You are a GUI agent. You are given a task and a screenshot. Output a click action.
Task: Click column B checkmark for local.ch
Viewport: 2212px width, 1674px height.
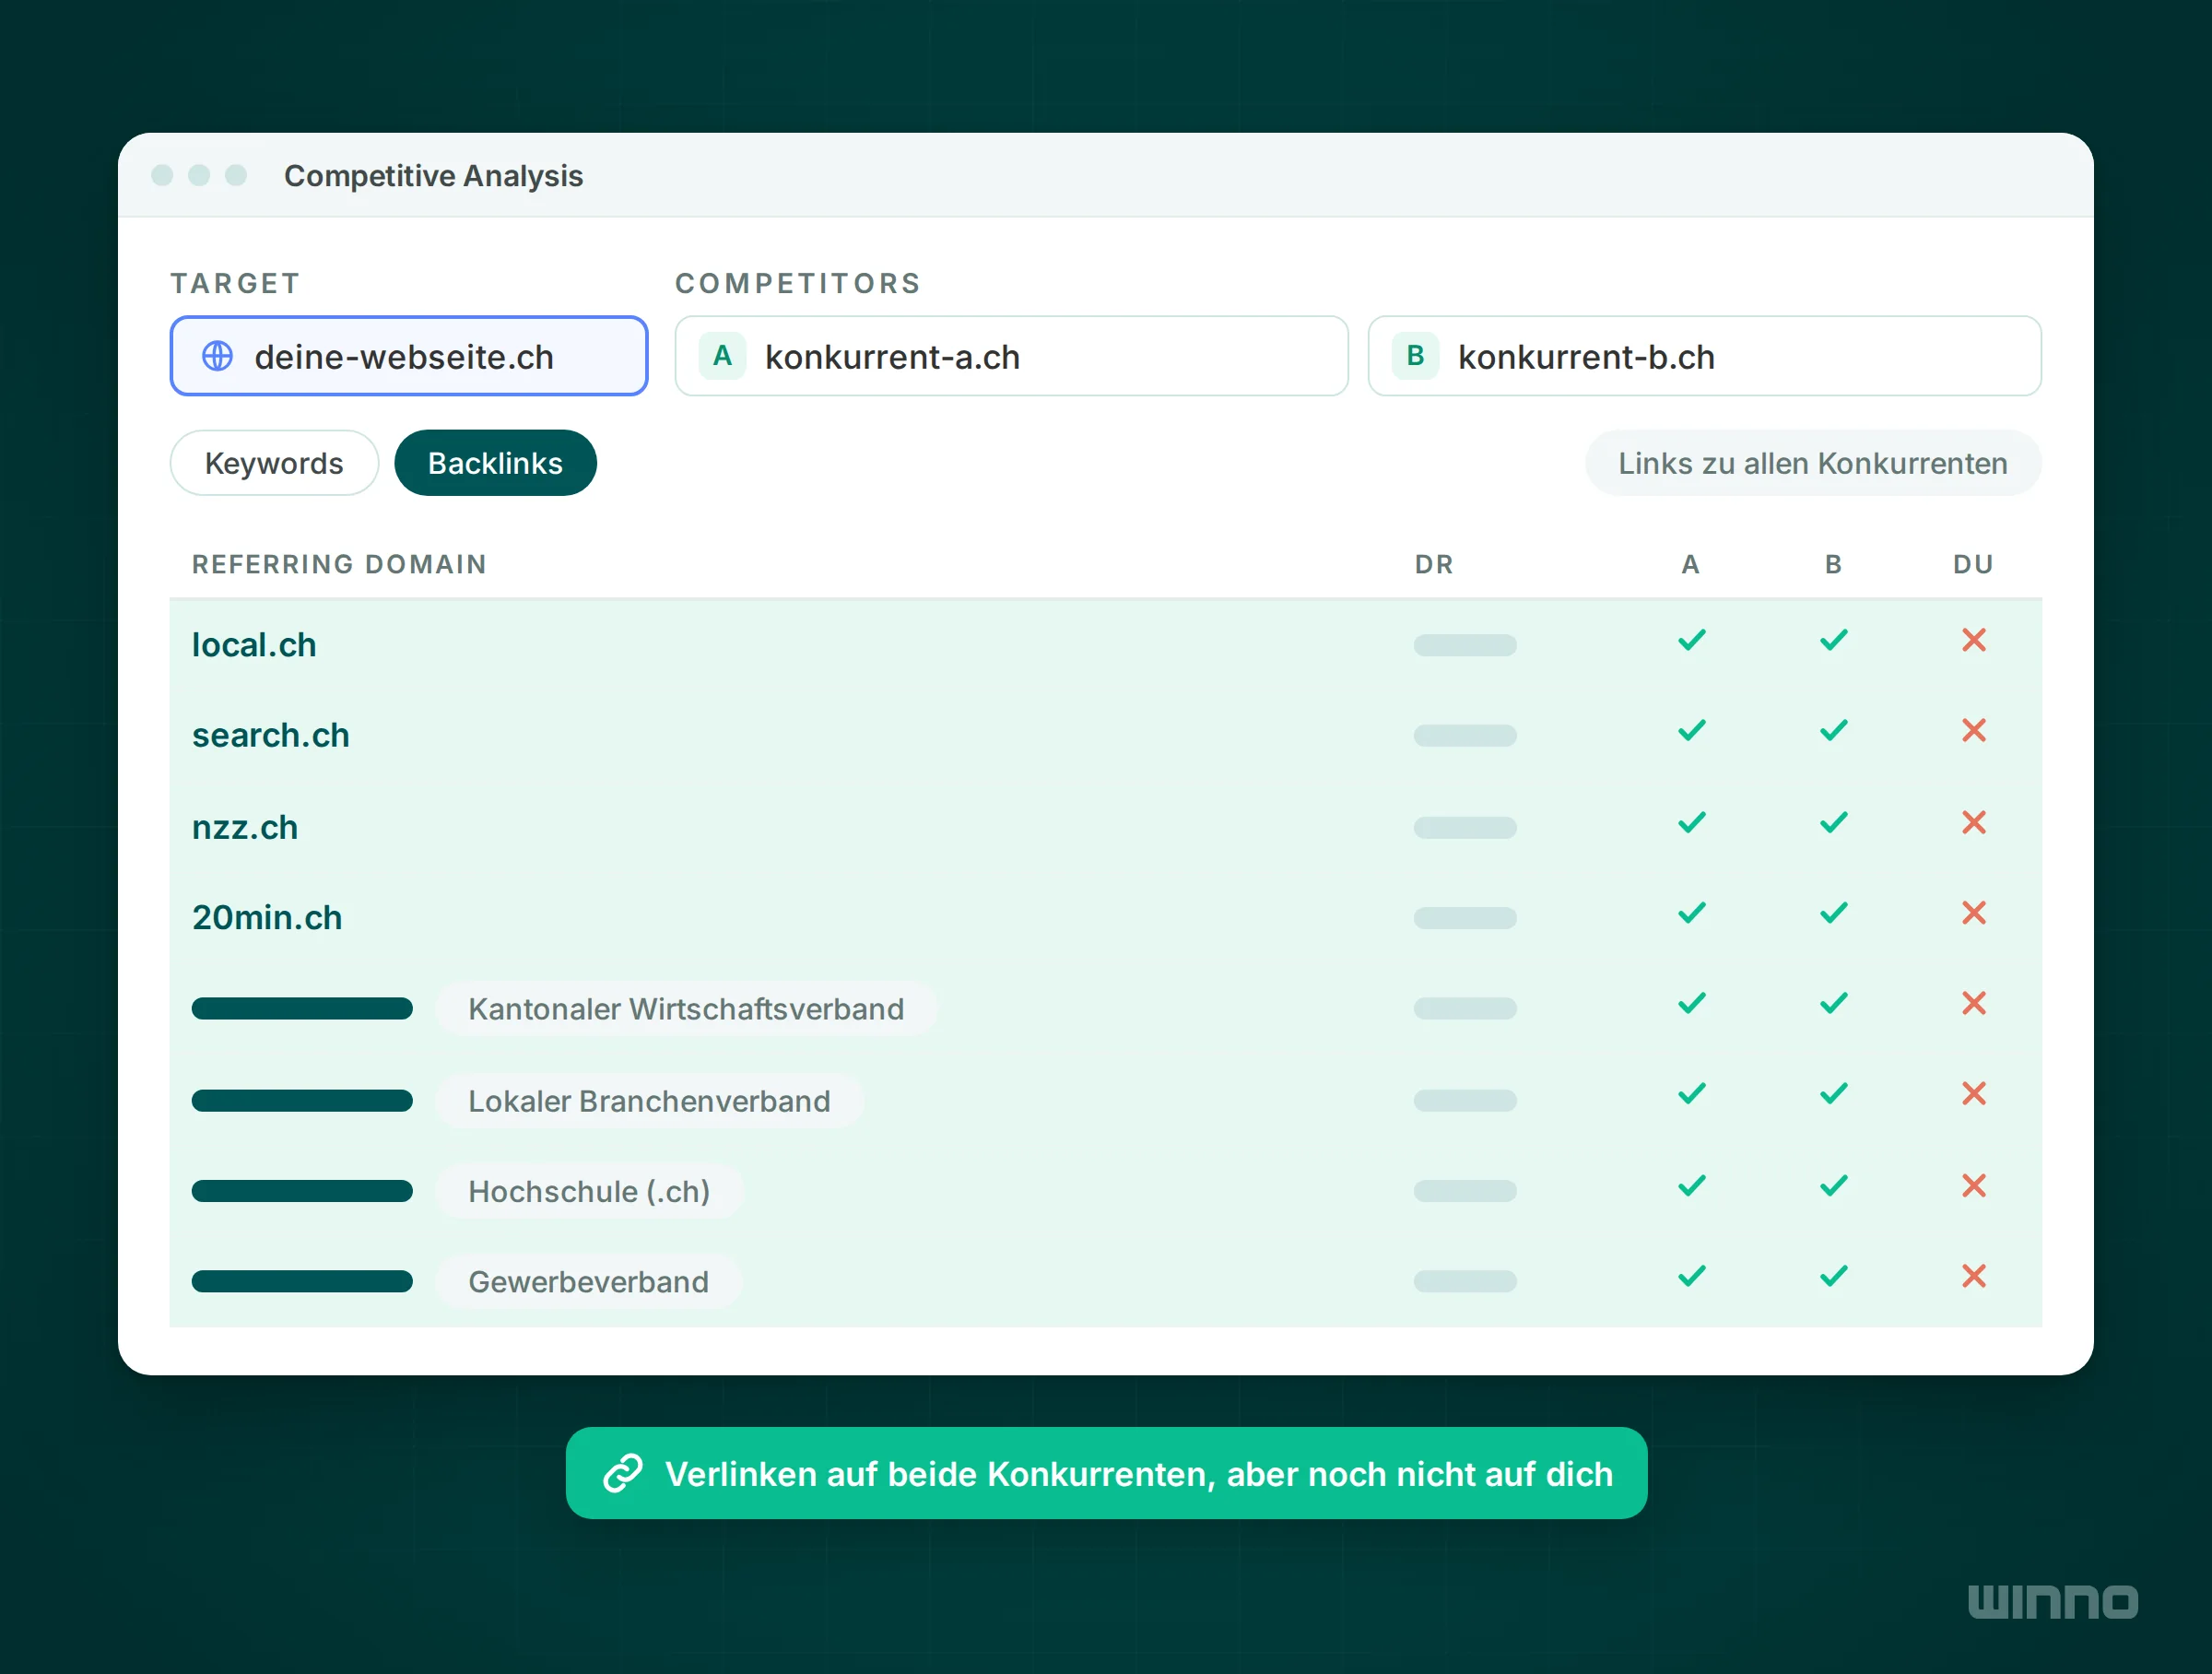coord(1833,640)
